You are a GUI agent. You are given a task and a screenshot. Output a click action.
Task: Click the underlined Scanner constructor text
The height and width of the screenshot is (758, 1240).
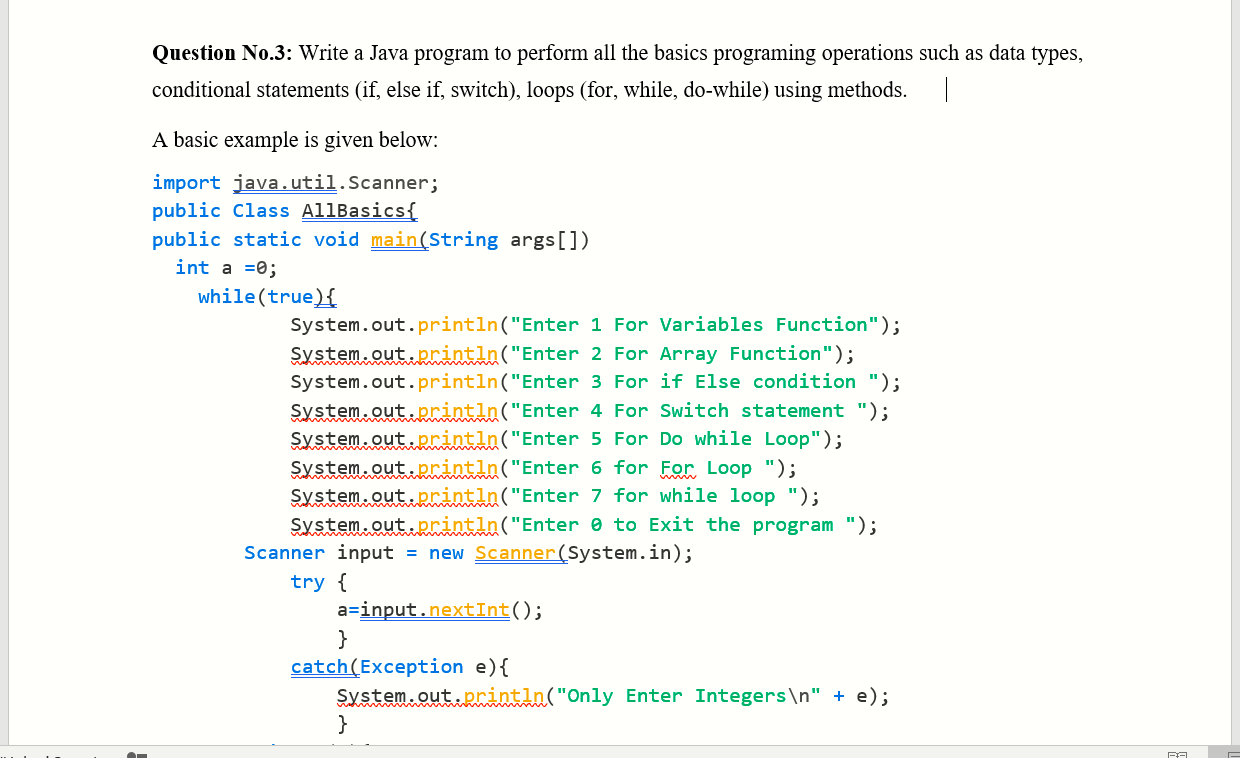click(516, 552)
